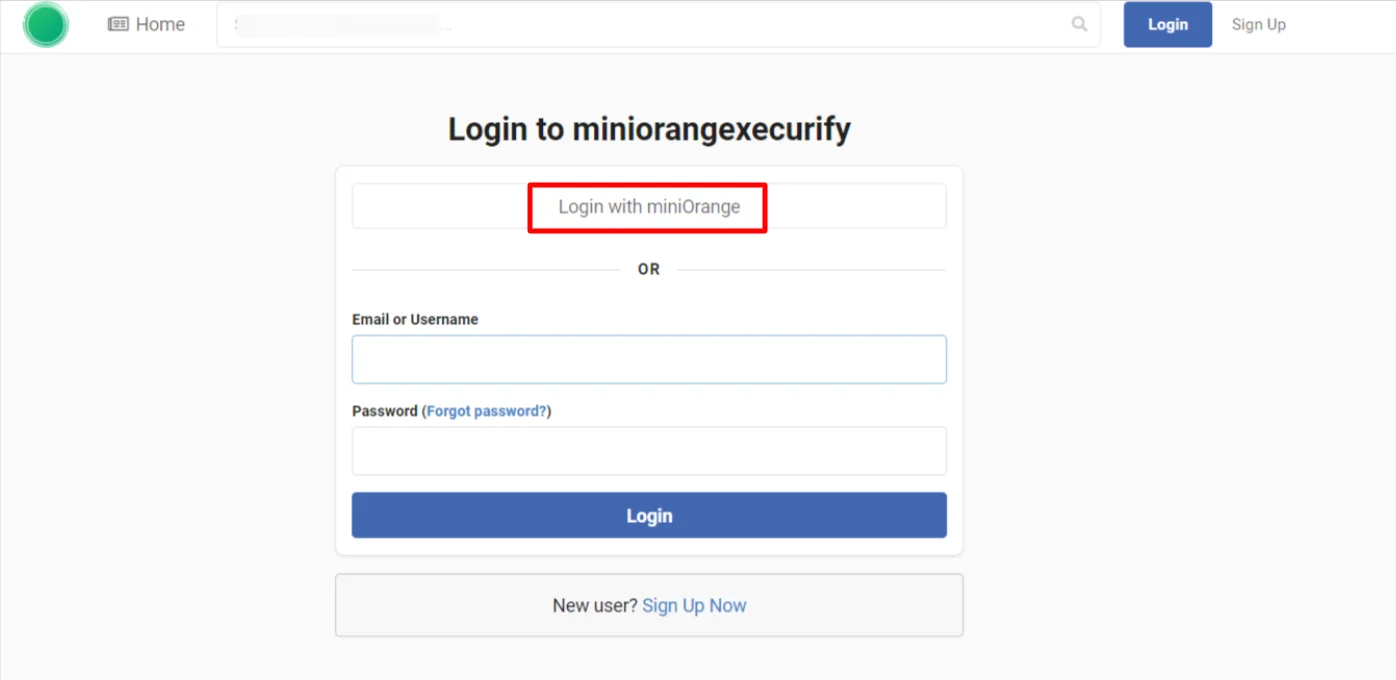Click the OR divider between login options
Screen dimensions: 1396x680
(648, 268)
